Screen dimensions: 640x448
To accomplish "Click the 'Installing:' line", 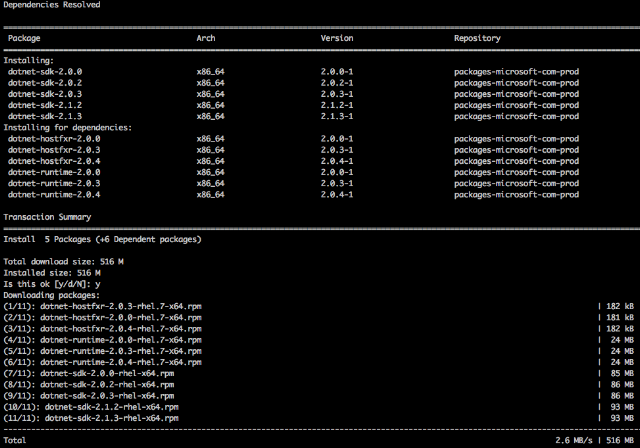I will tap(29, 60).
